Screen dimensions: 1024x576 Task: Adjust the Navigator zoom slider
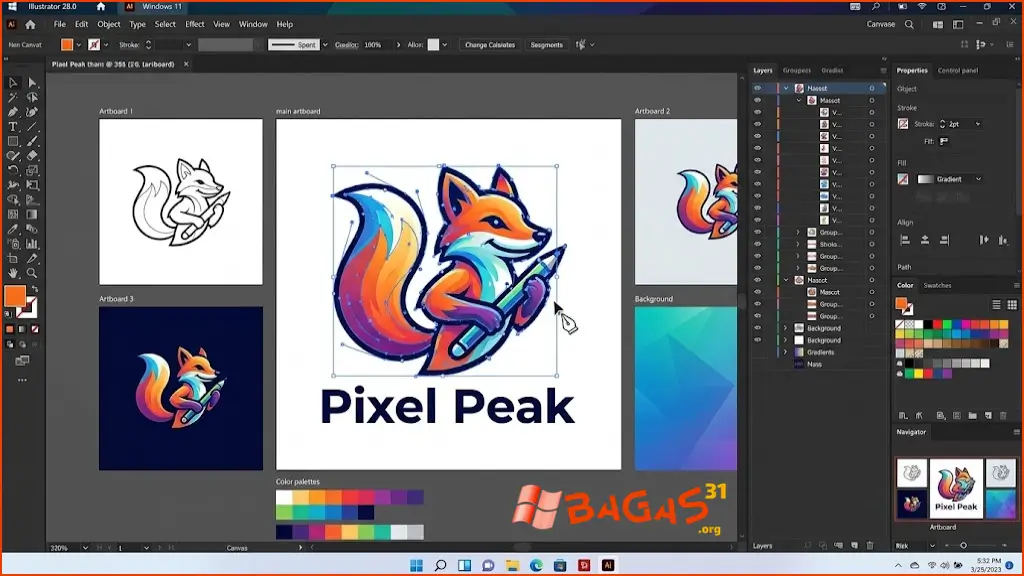point(963,545)
